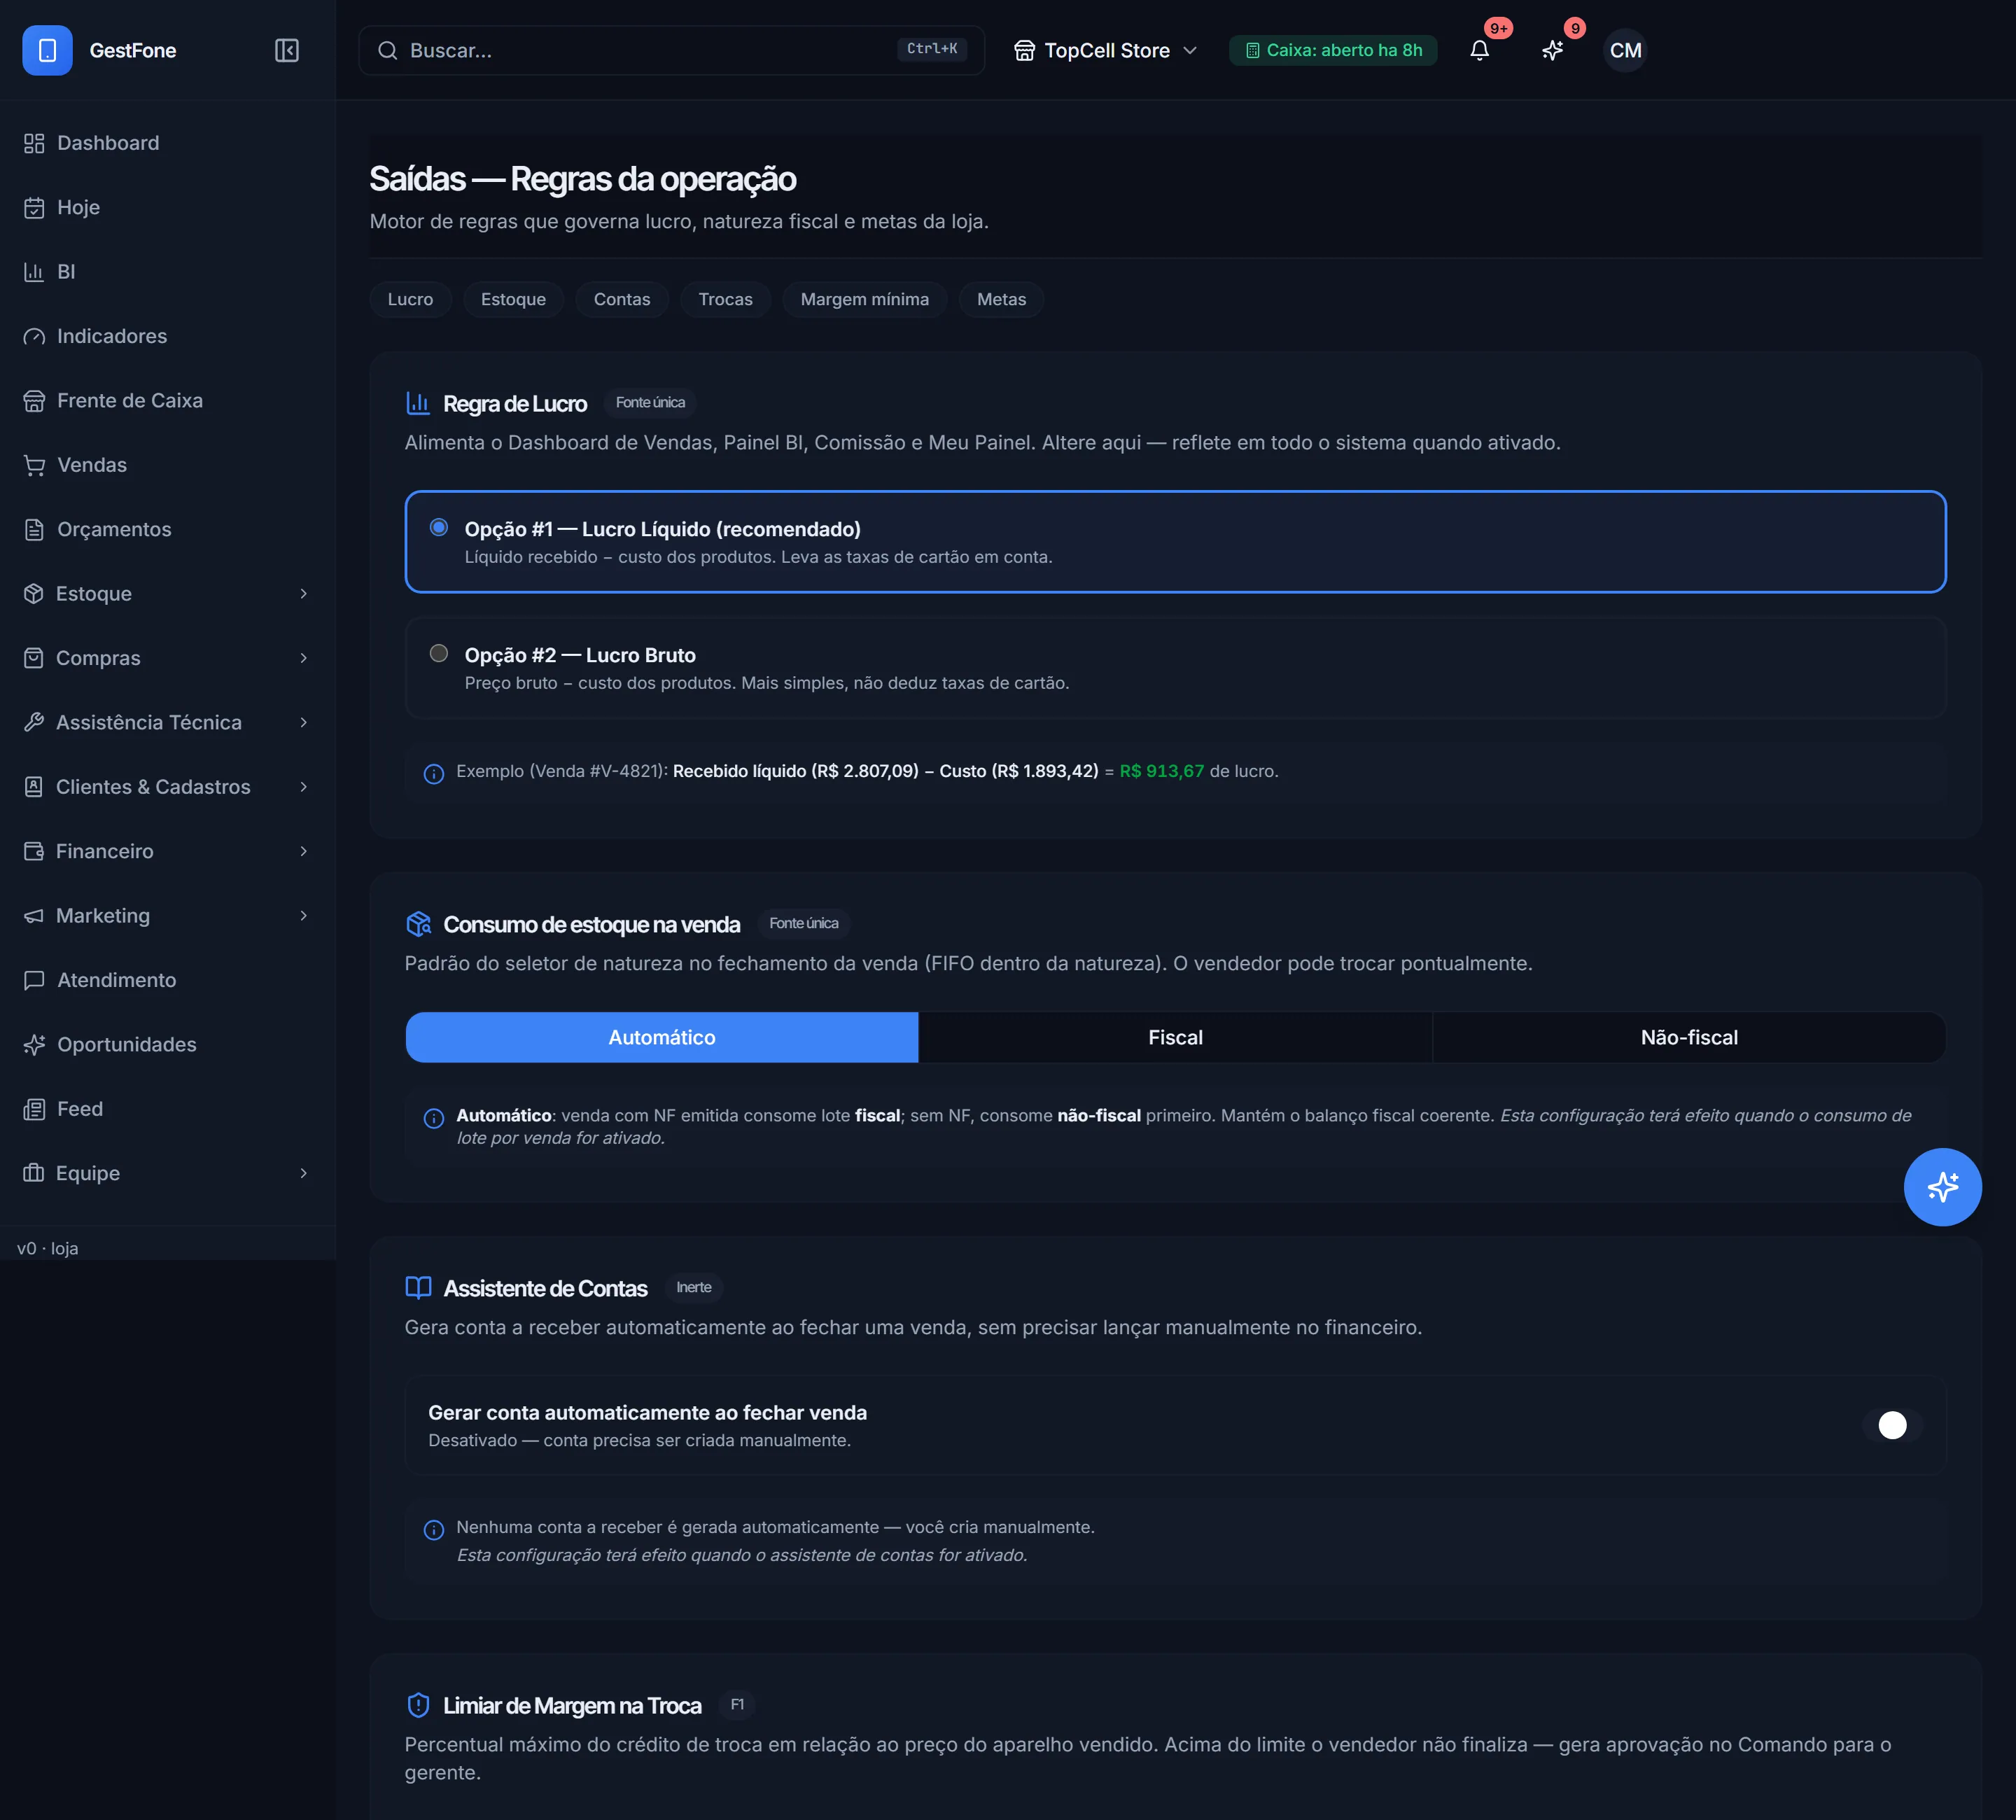This screenshot has height=1820, width=2016.
Task: Click the Equipe briefcase icon
Action: pyautogui.click(x=34, y=1173)
